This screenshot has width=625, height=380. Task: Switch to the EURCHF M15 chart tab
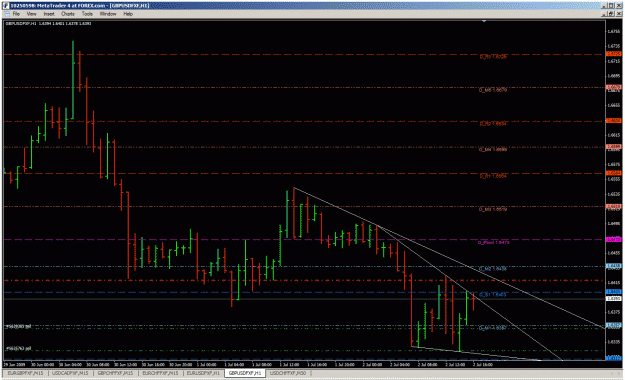pyautogui.click(x=160, y=373)
